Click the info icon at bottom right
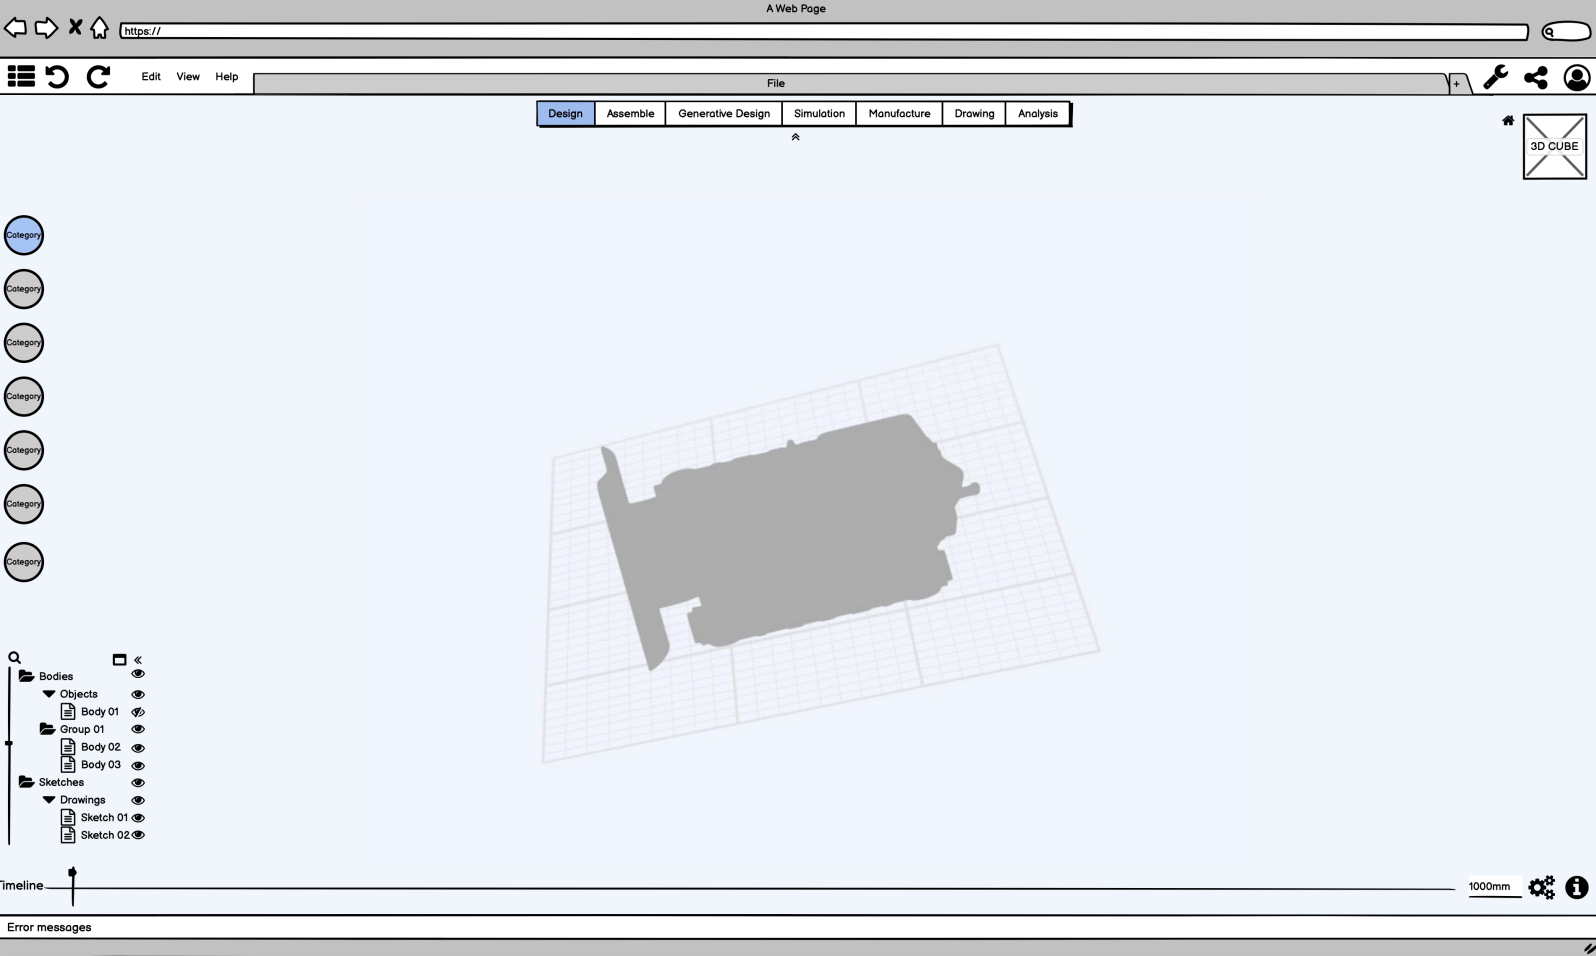This screenshot has width=1596, height=956. point(1577,887)
